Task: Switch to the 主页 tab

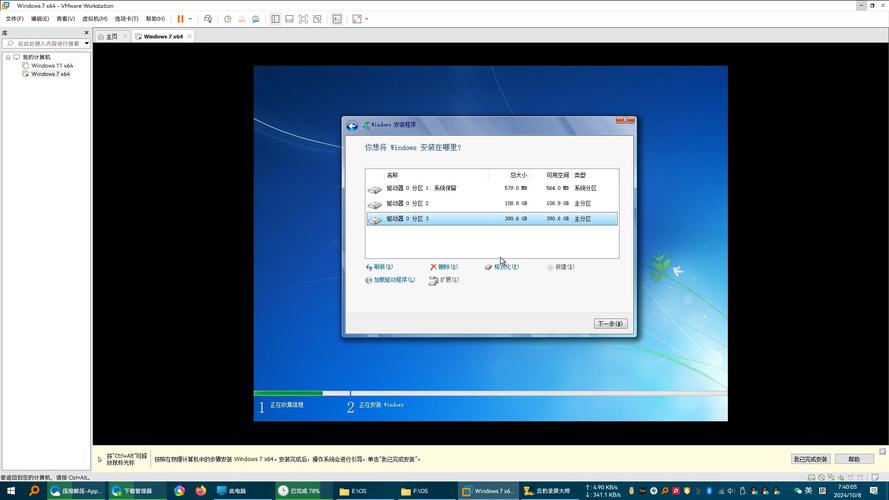Action: coord(112,36)
